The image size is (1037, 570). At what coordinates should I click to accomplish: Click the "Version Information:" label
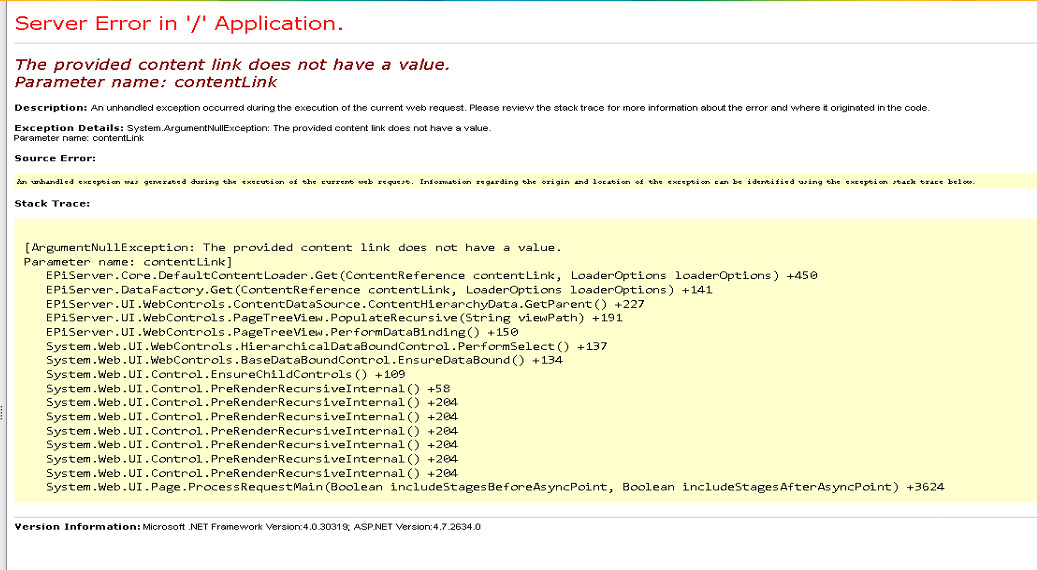coord(77,526)
